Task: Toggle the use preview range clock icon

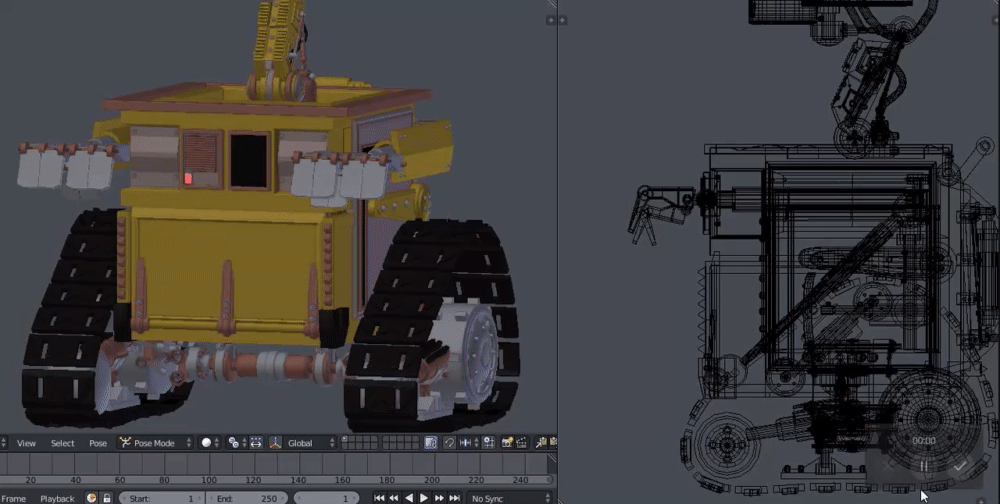Action: 91,498
